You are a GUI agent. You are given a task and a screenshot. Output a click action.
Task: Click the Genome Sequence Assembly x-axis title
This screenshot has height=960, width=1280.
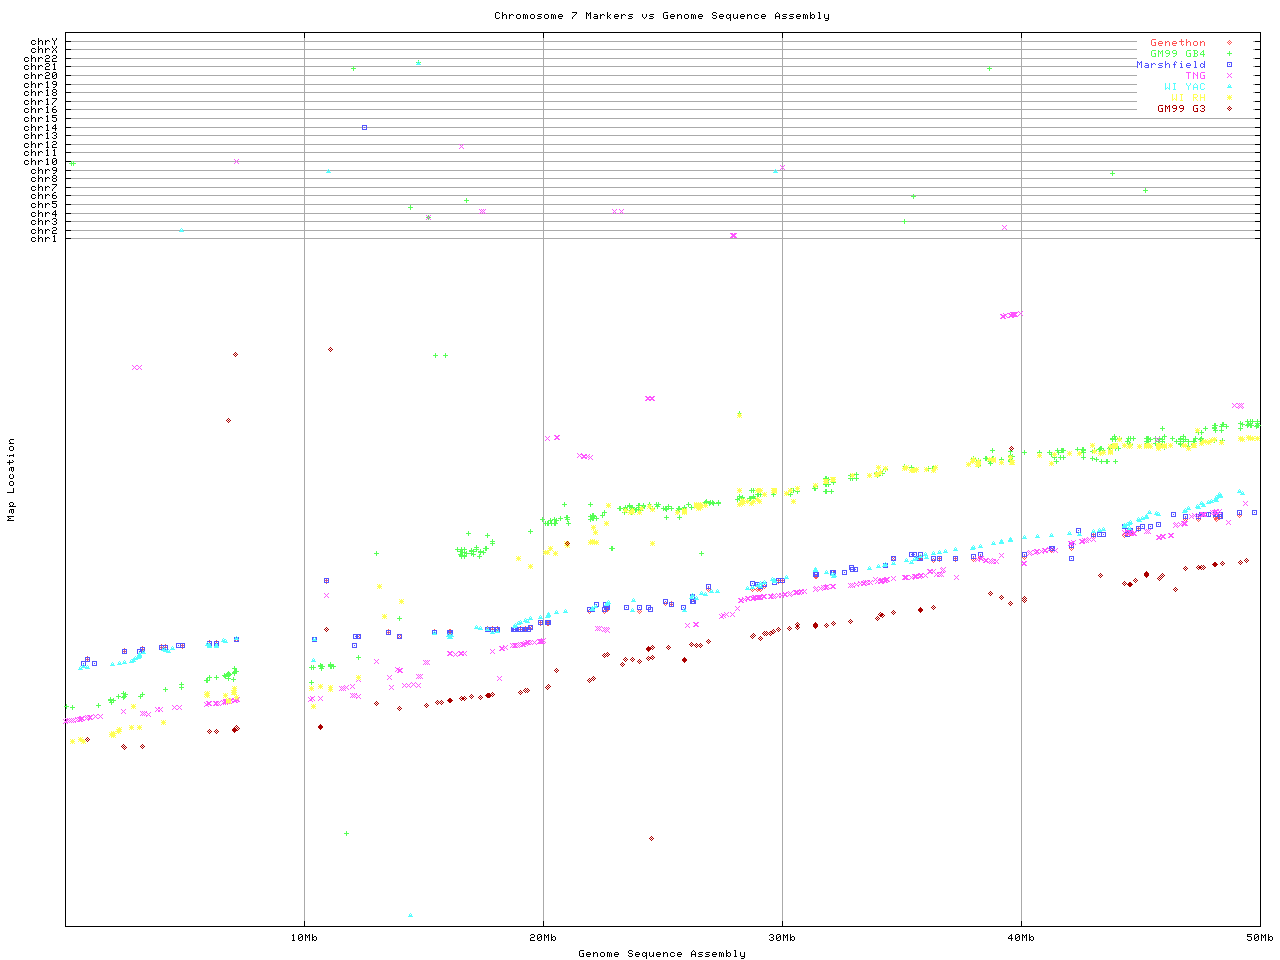point(661,953)
